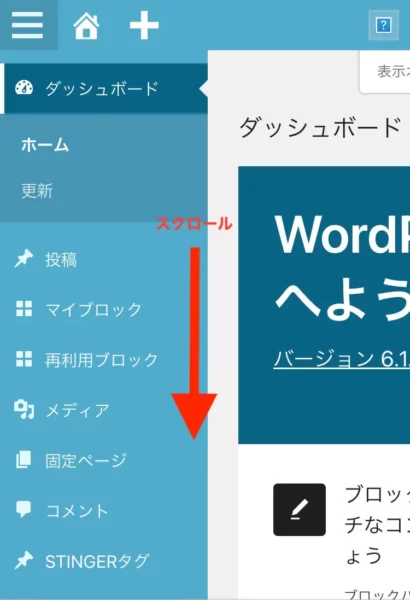Toggle the hamburger menu icon
Image resolution: width=410 pixels, height=600 pixels.
click(x=27, y=25)
